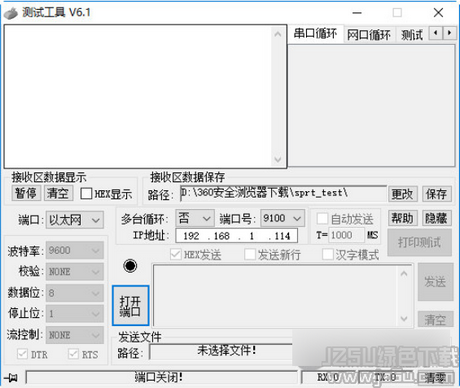Select the 串口循环 tab
Screen dimensions: 460x388
pyautogui.click(x=315, y=33)
